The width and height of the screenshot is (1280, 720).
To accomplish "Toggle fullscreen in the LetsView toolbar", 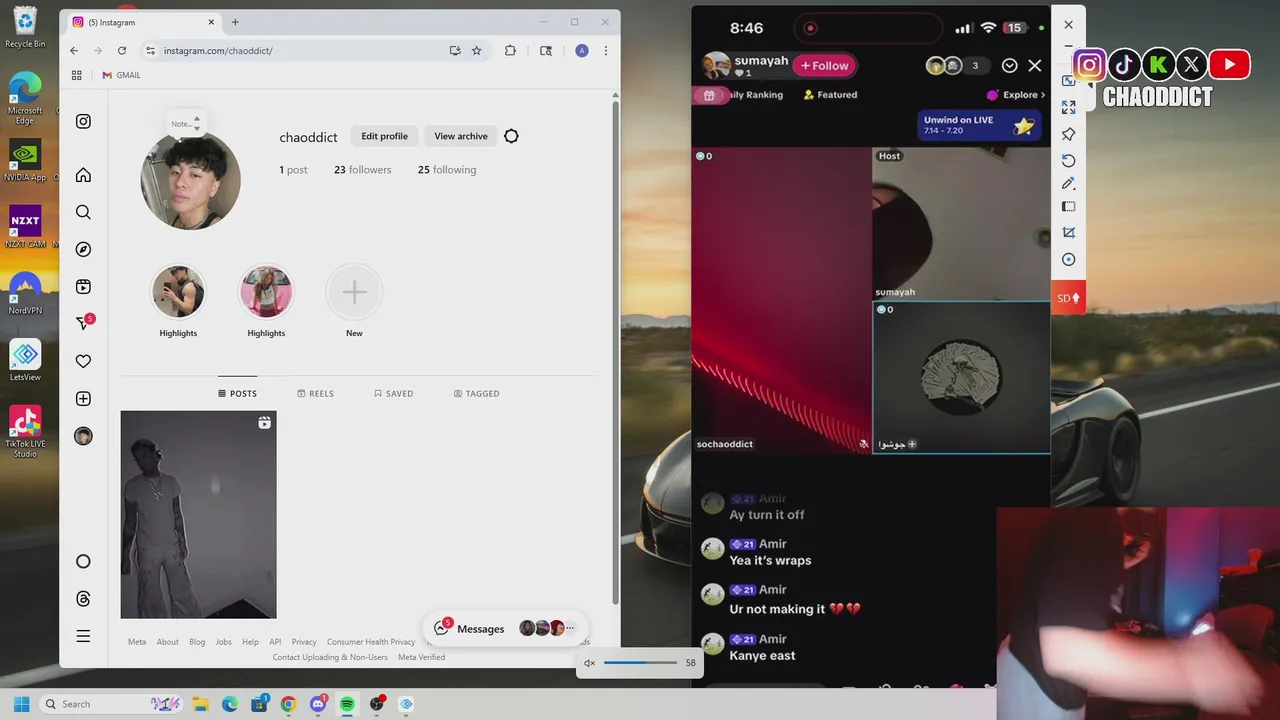I will 1068,107.
